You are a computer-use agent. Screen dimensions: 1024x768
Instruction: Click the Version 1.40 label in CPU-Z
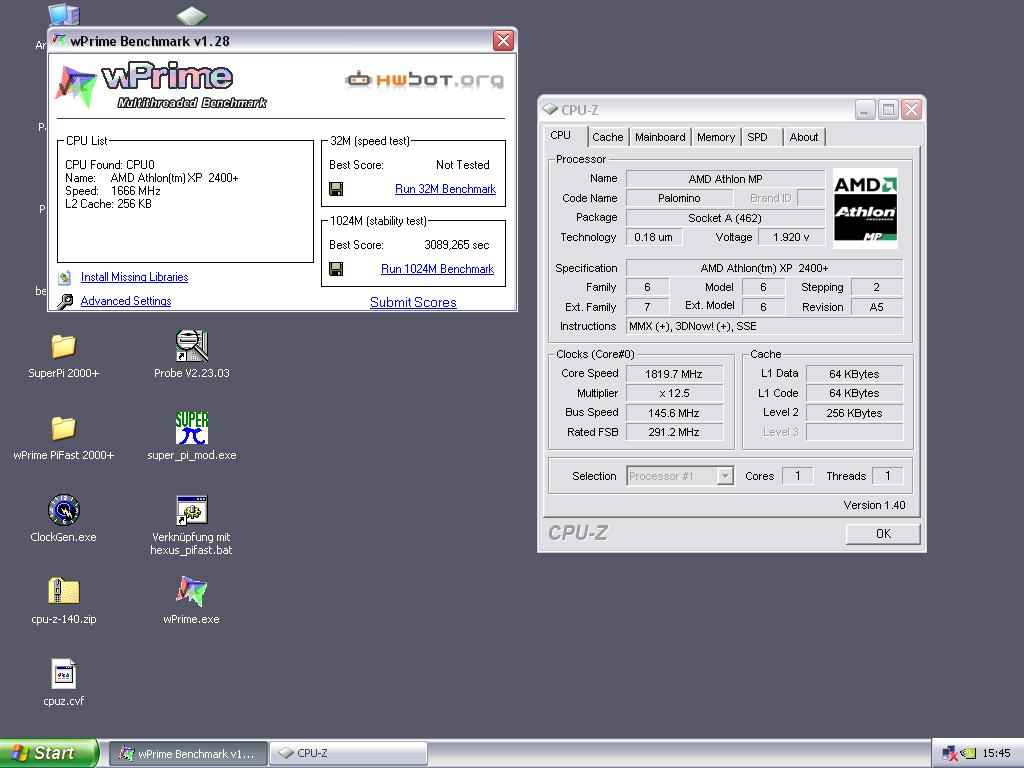click(874, 505)
